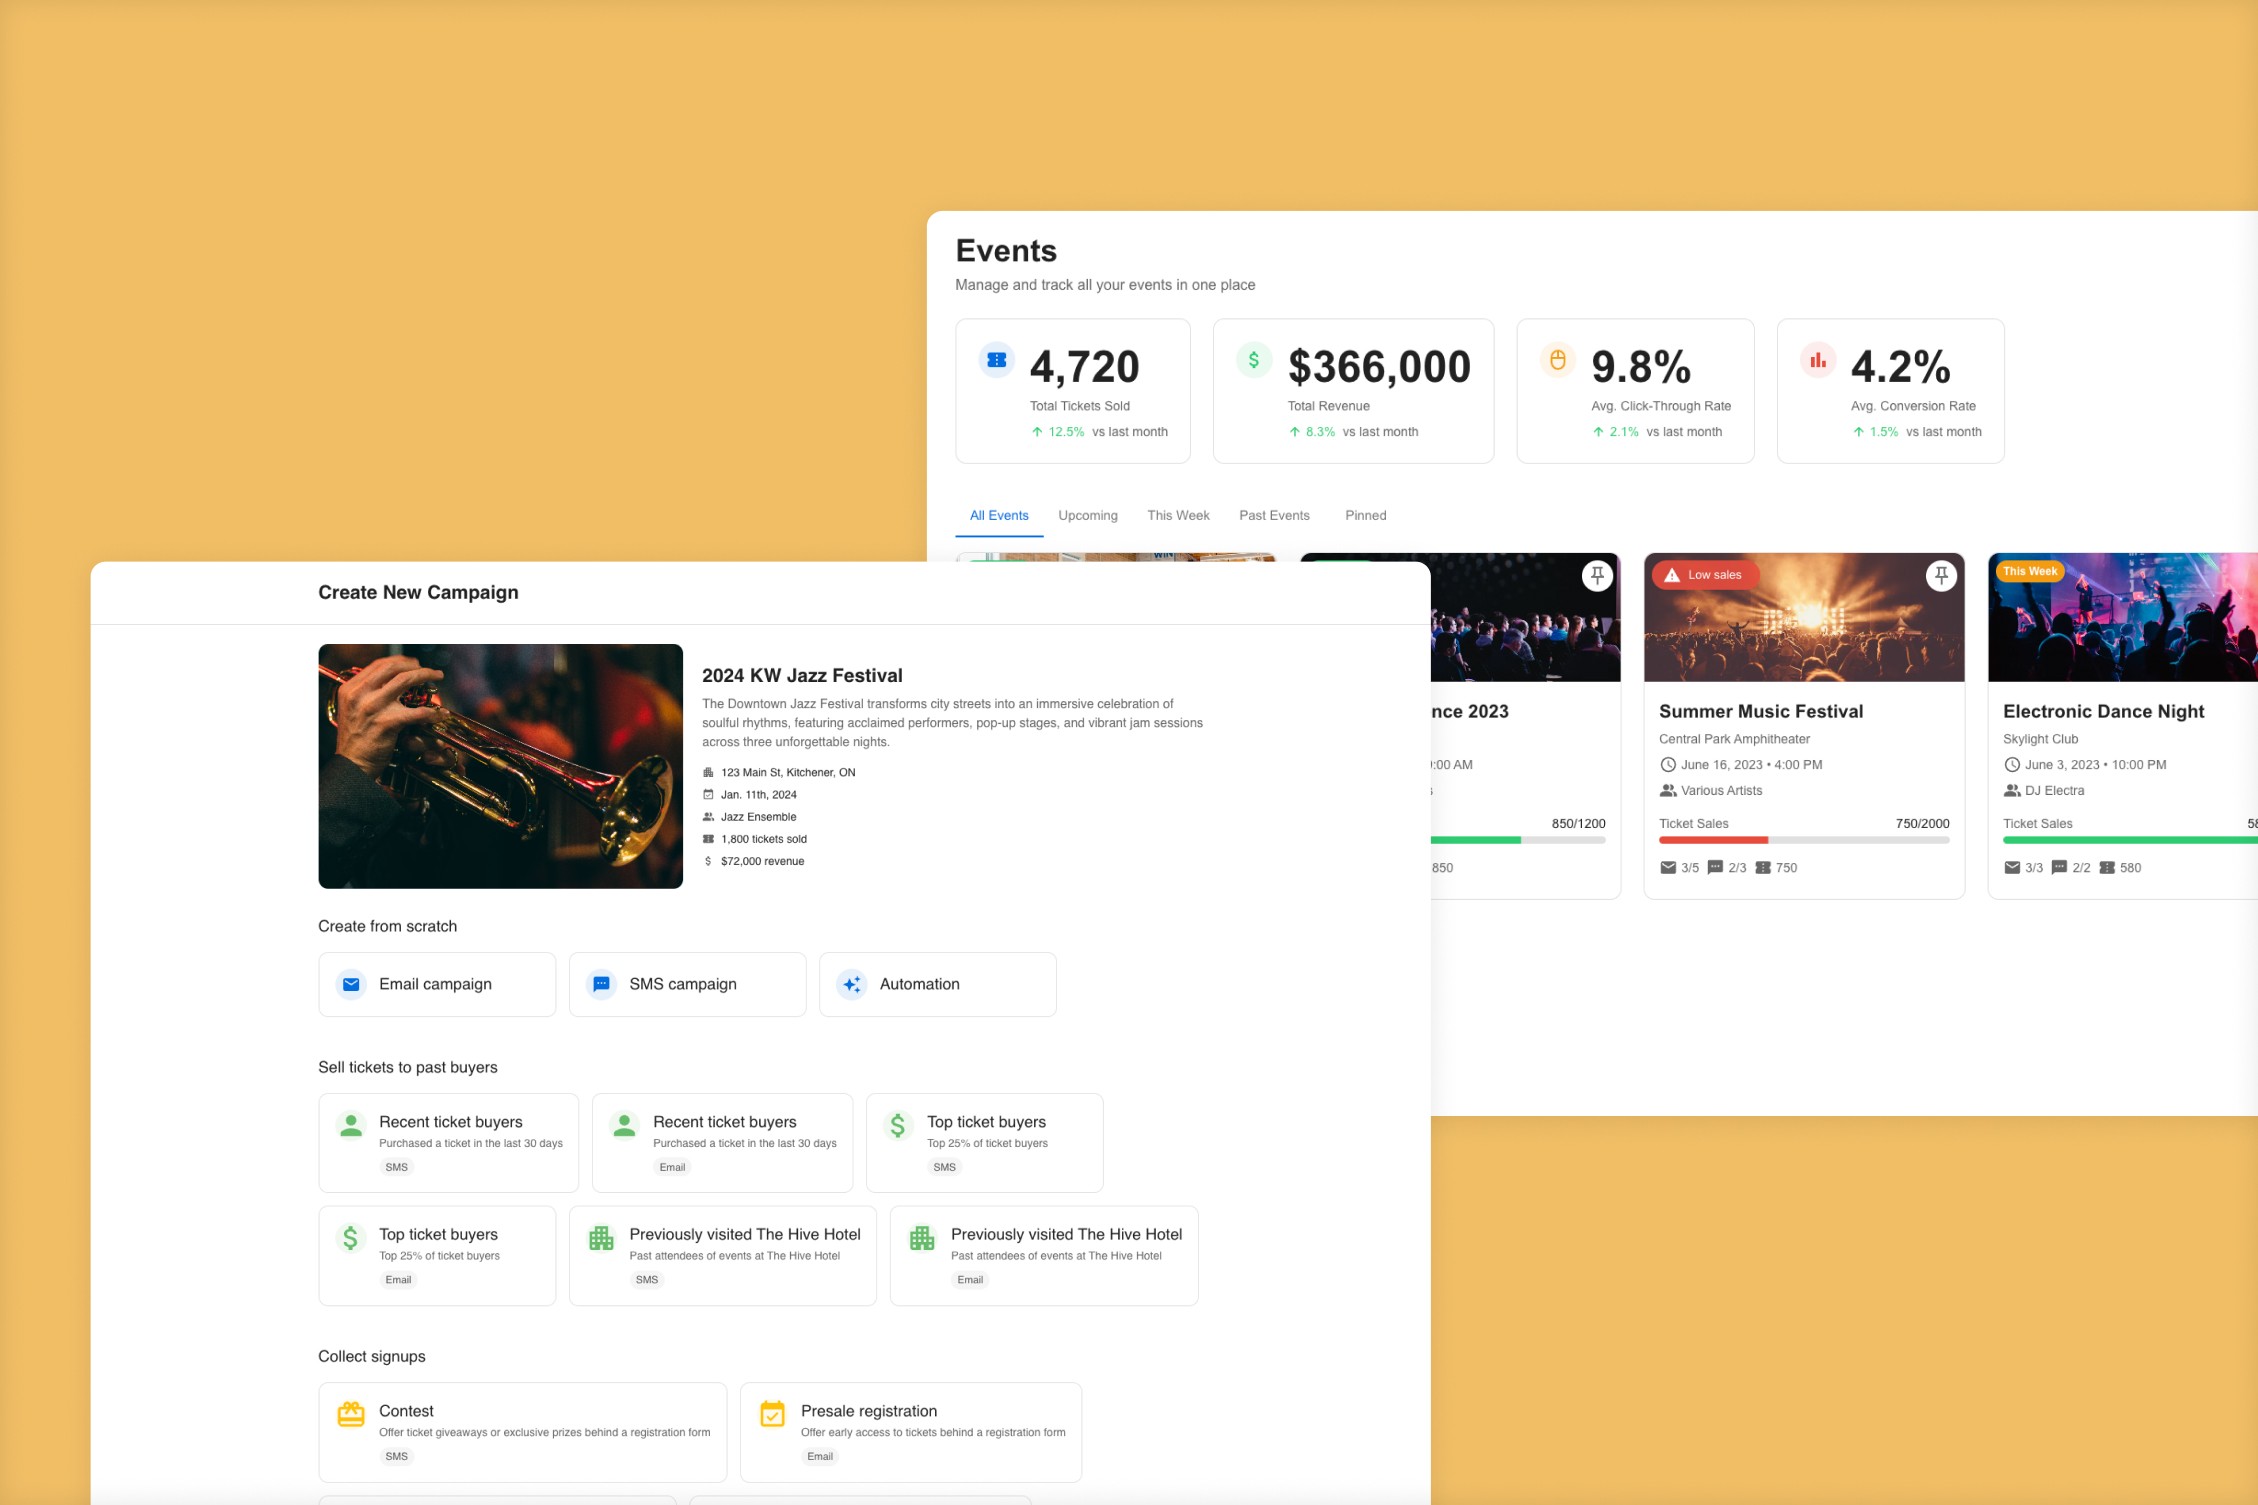Image resolution: width=2258 pixels, height=1505 pixels.
Task: Choose Top ticket buyers Email template
Action: click(x=437, y=1256)
